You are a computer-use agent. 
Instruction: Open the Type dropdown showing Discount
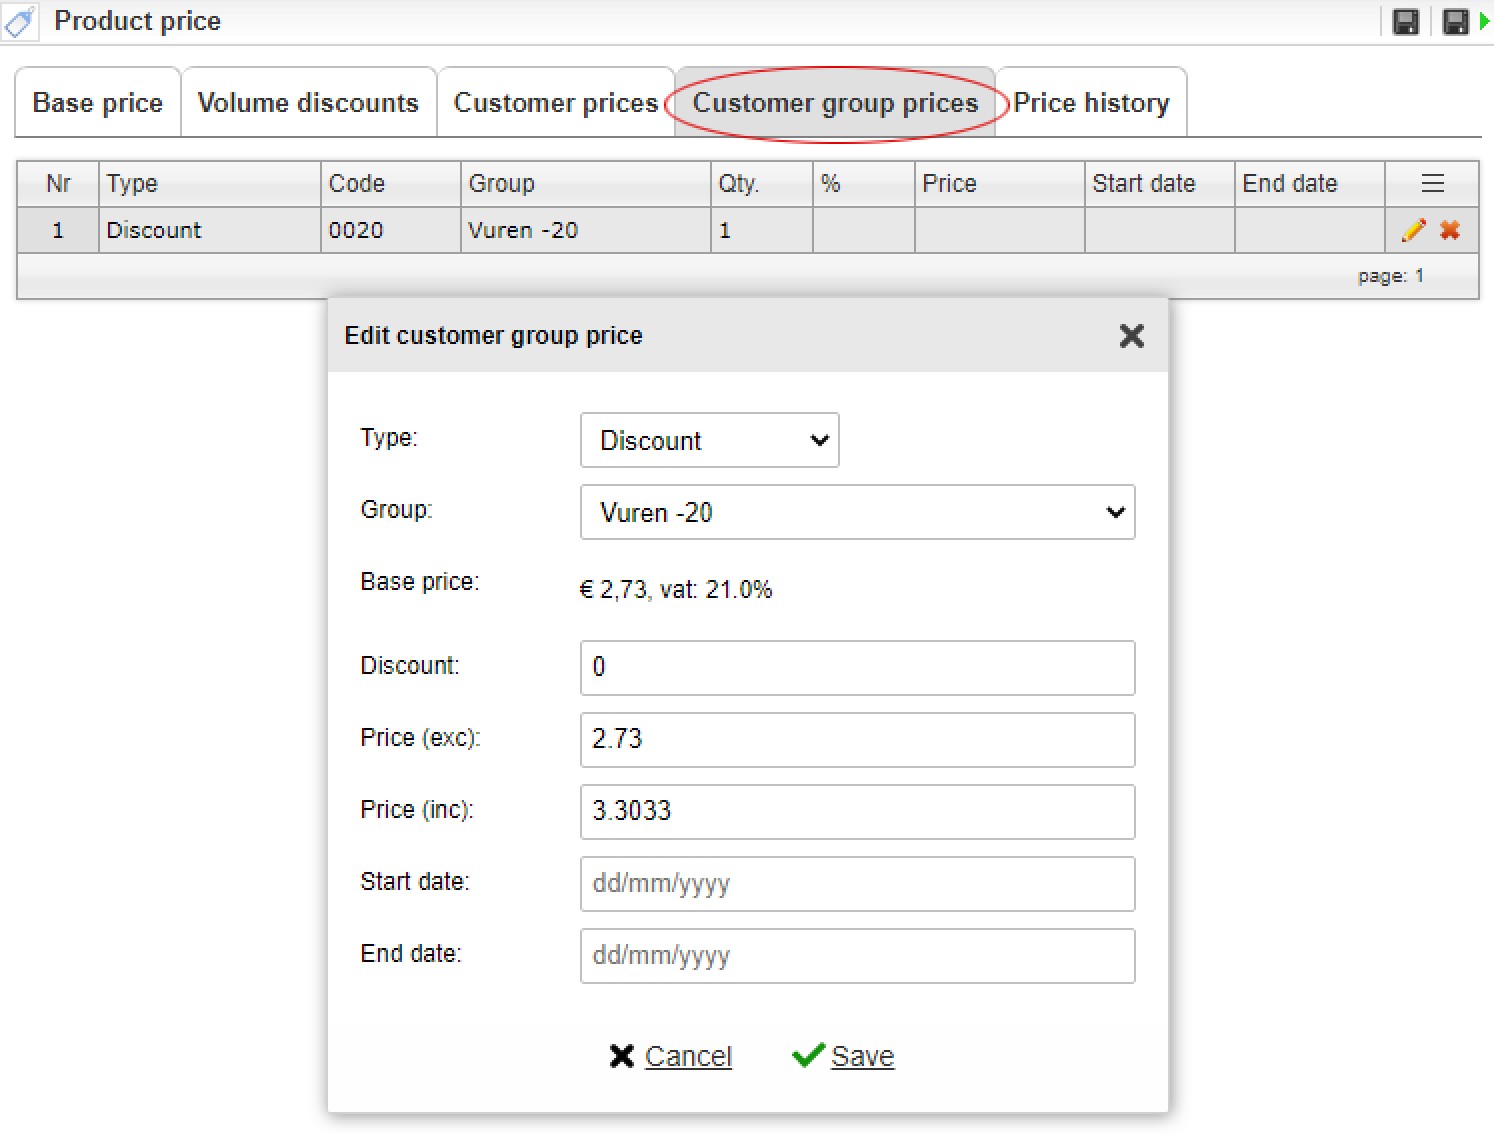point(709,440)
